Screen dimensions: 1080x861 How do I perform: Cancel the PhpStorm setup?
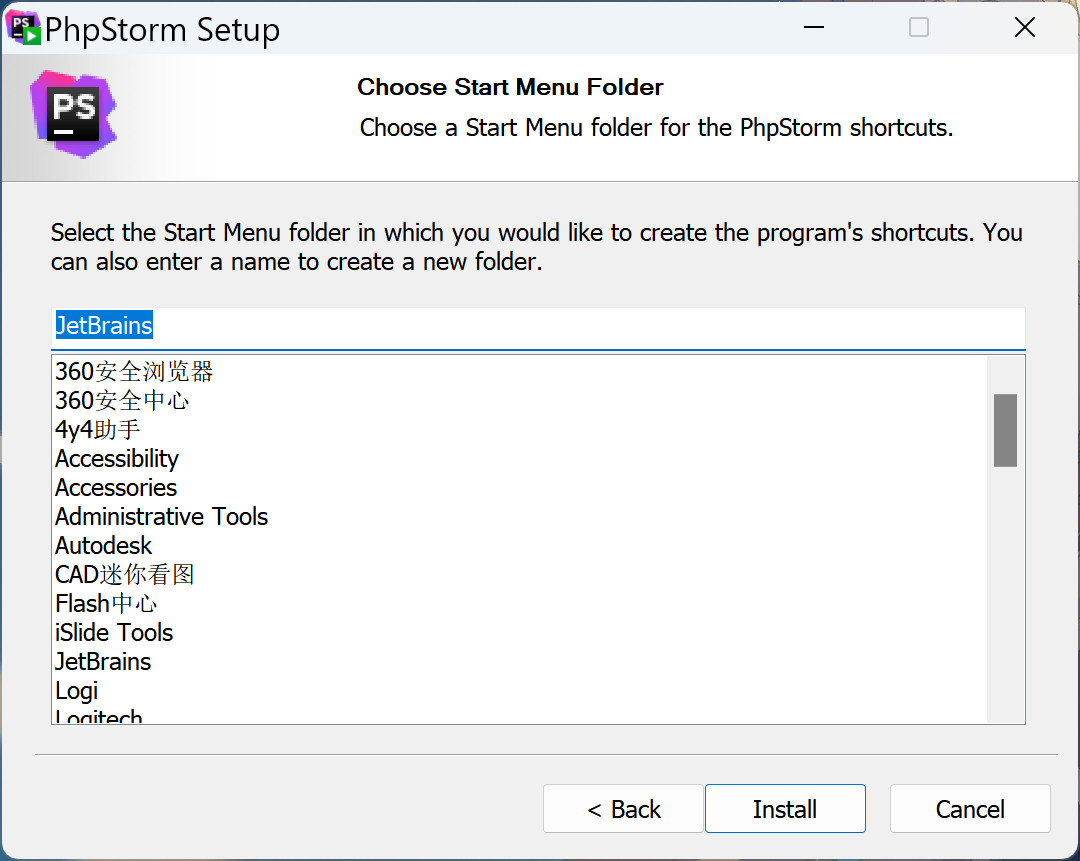tap(970, 809)
